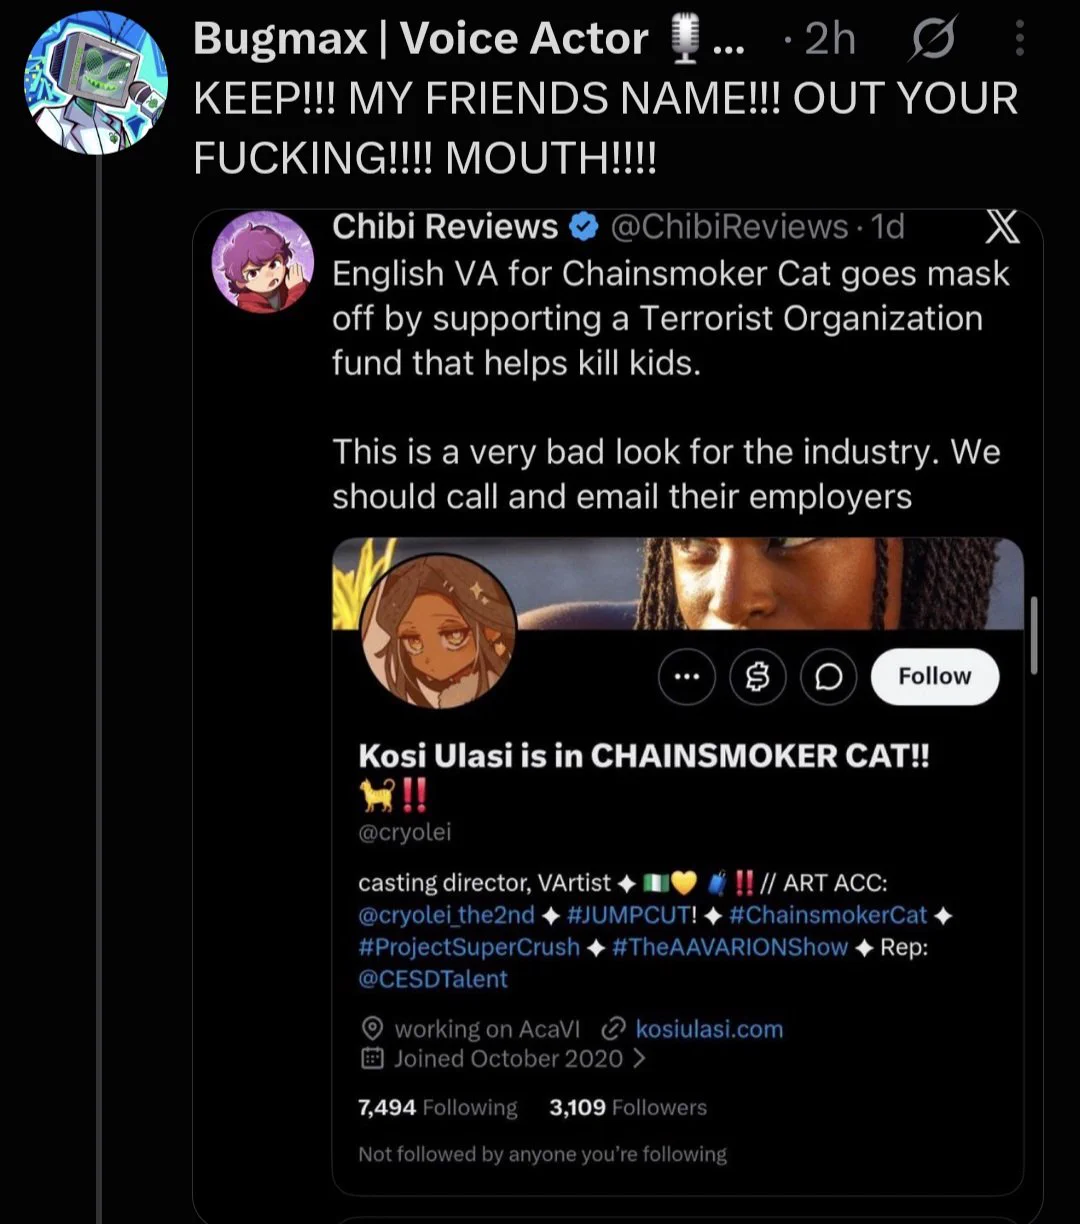Viewport: 1080px width, 1224px height.
Task: Tap the X logo on quoted tweet
Action: (x=1002, y=228)
